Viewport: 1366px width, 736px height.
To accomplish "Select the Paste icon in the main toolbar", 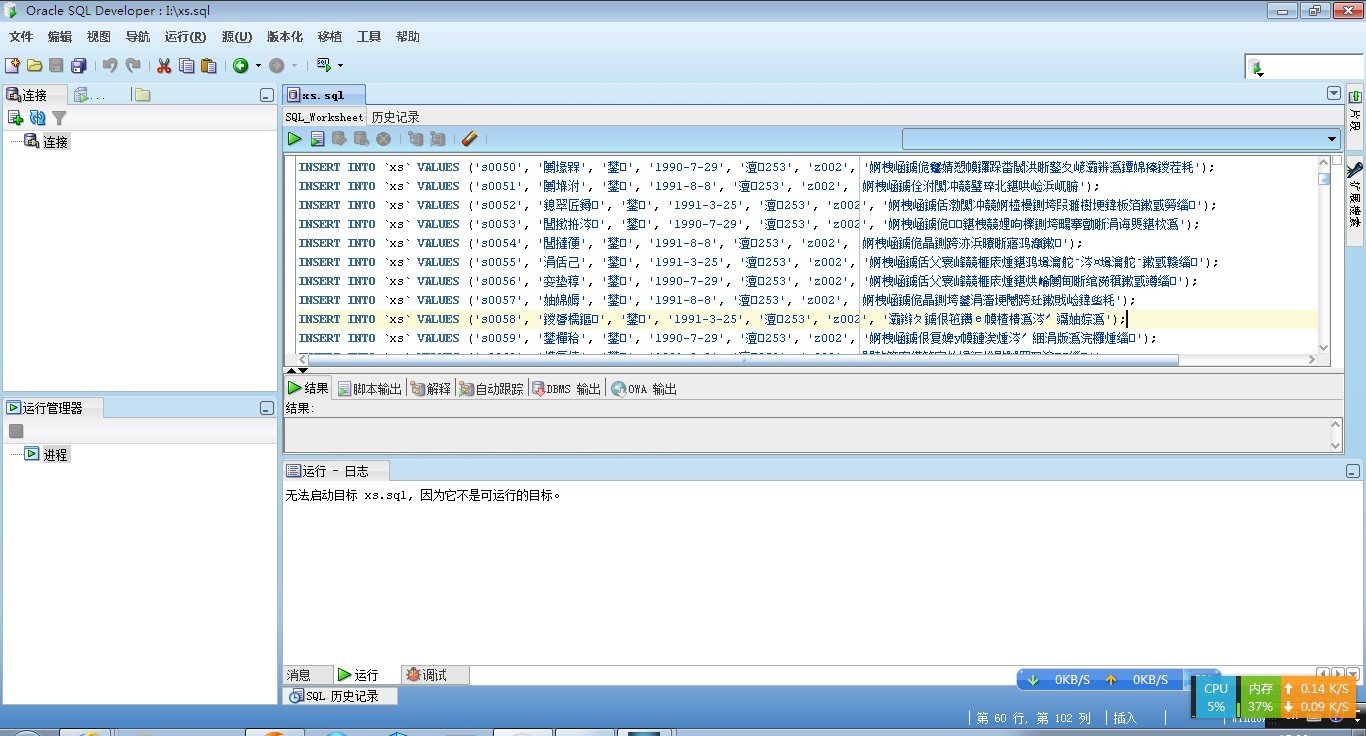I will [x=207, y=65].
